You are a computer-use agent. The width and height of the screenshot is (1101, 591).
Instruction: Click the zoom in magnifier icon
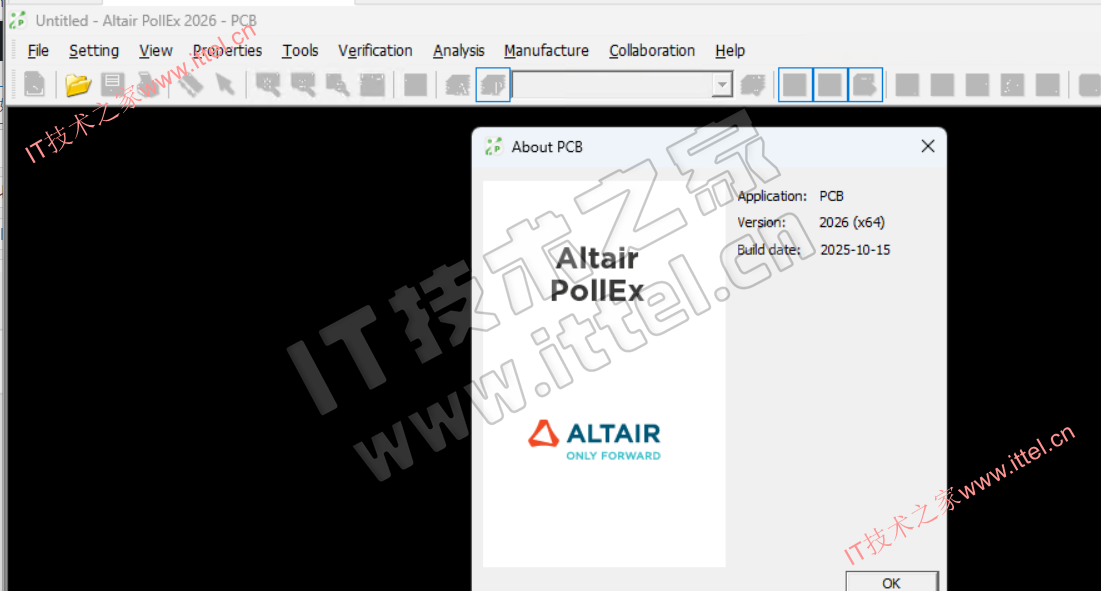pos(267,85)
